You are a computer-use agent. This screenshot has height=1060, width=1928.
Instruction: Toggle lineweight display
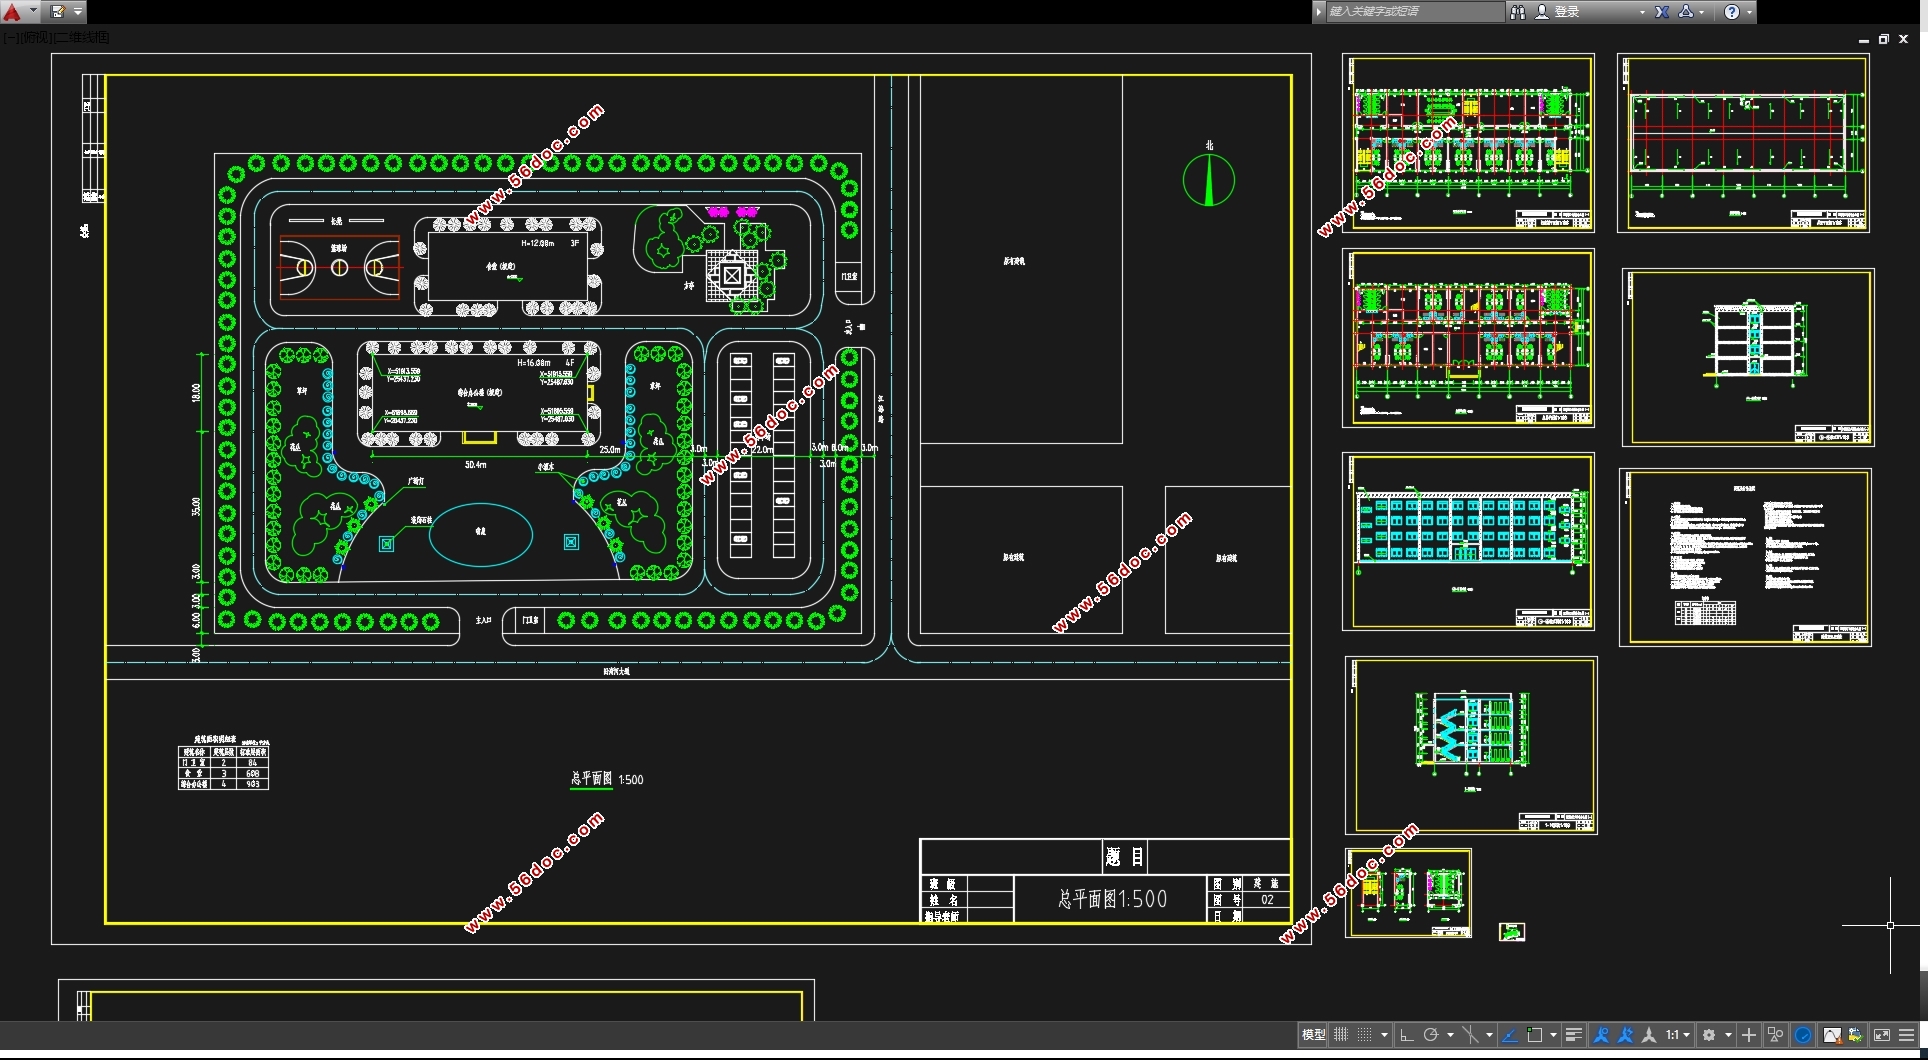pyautogui.click(x=1573, y=1035)
